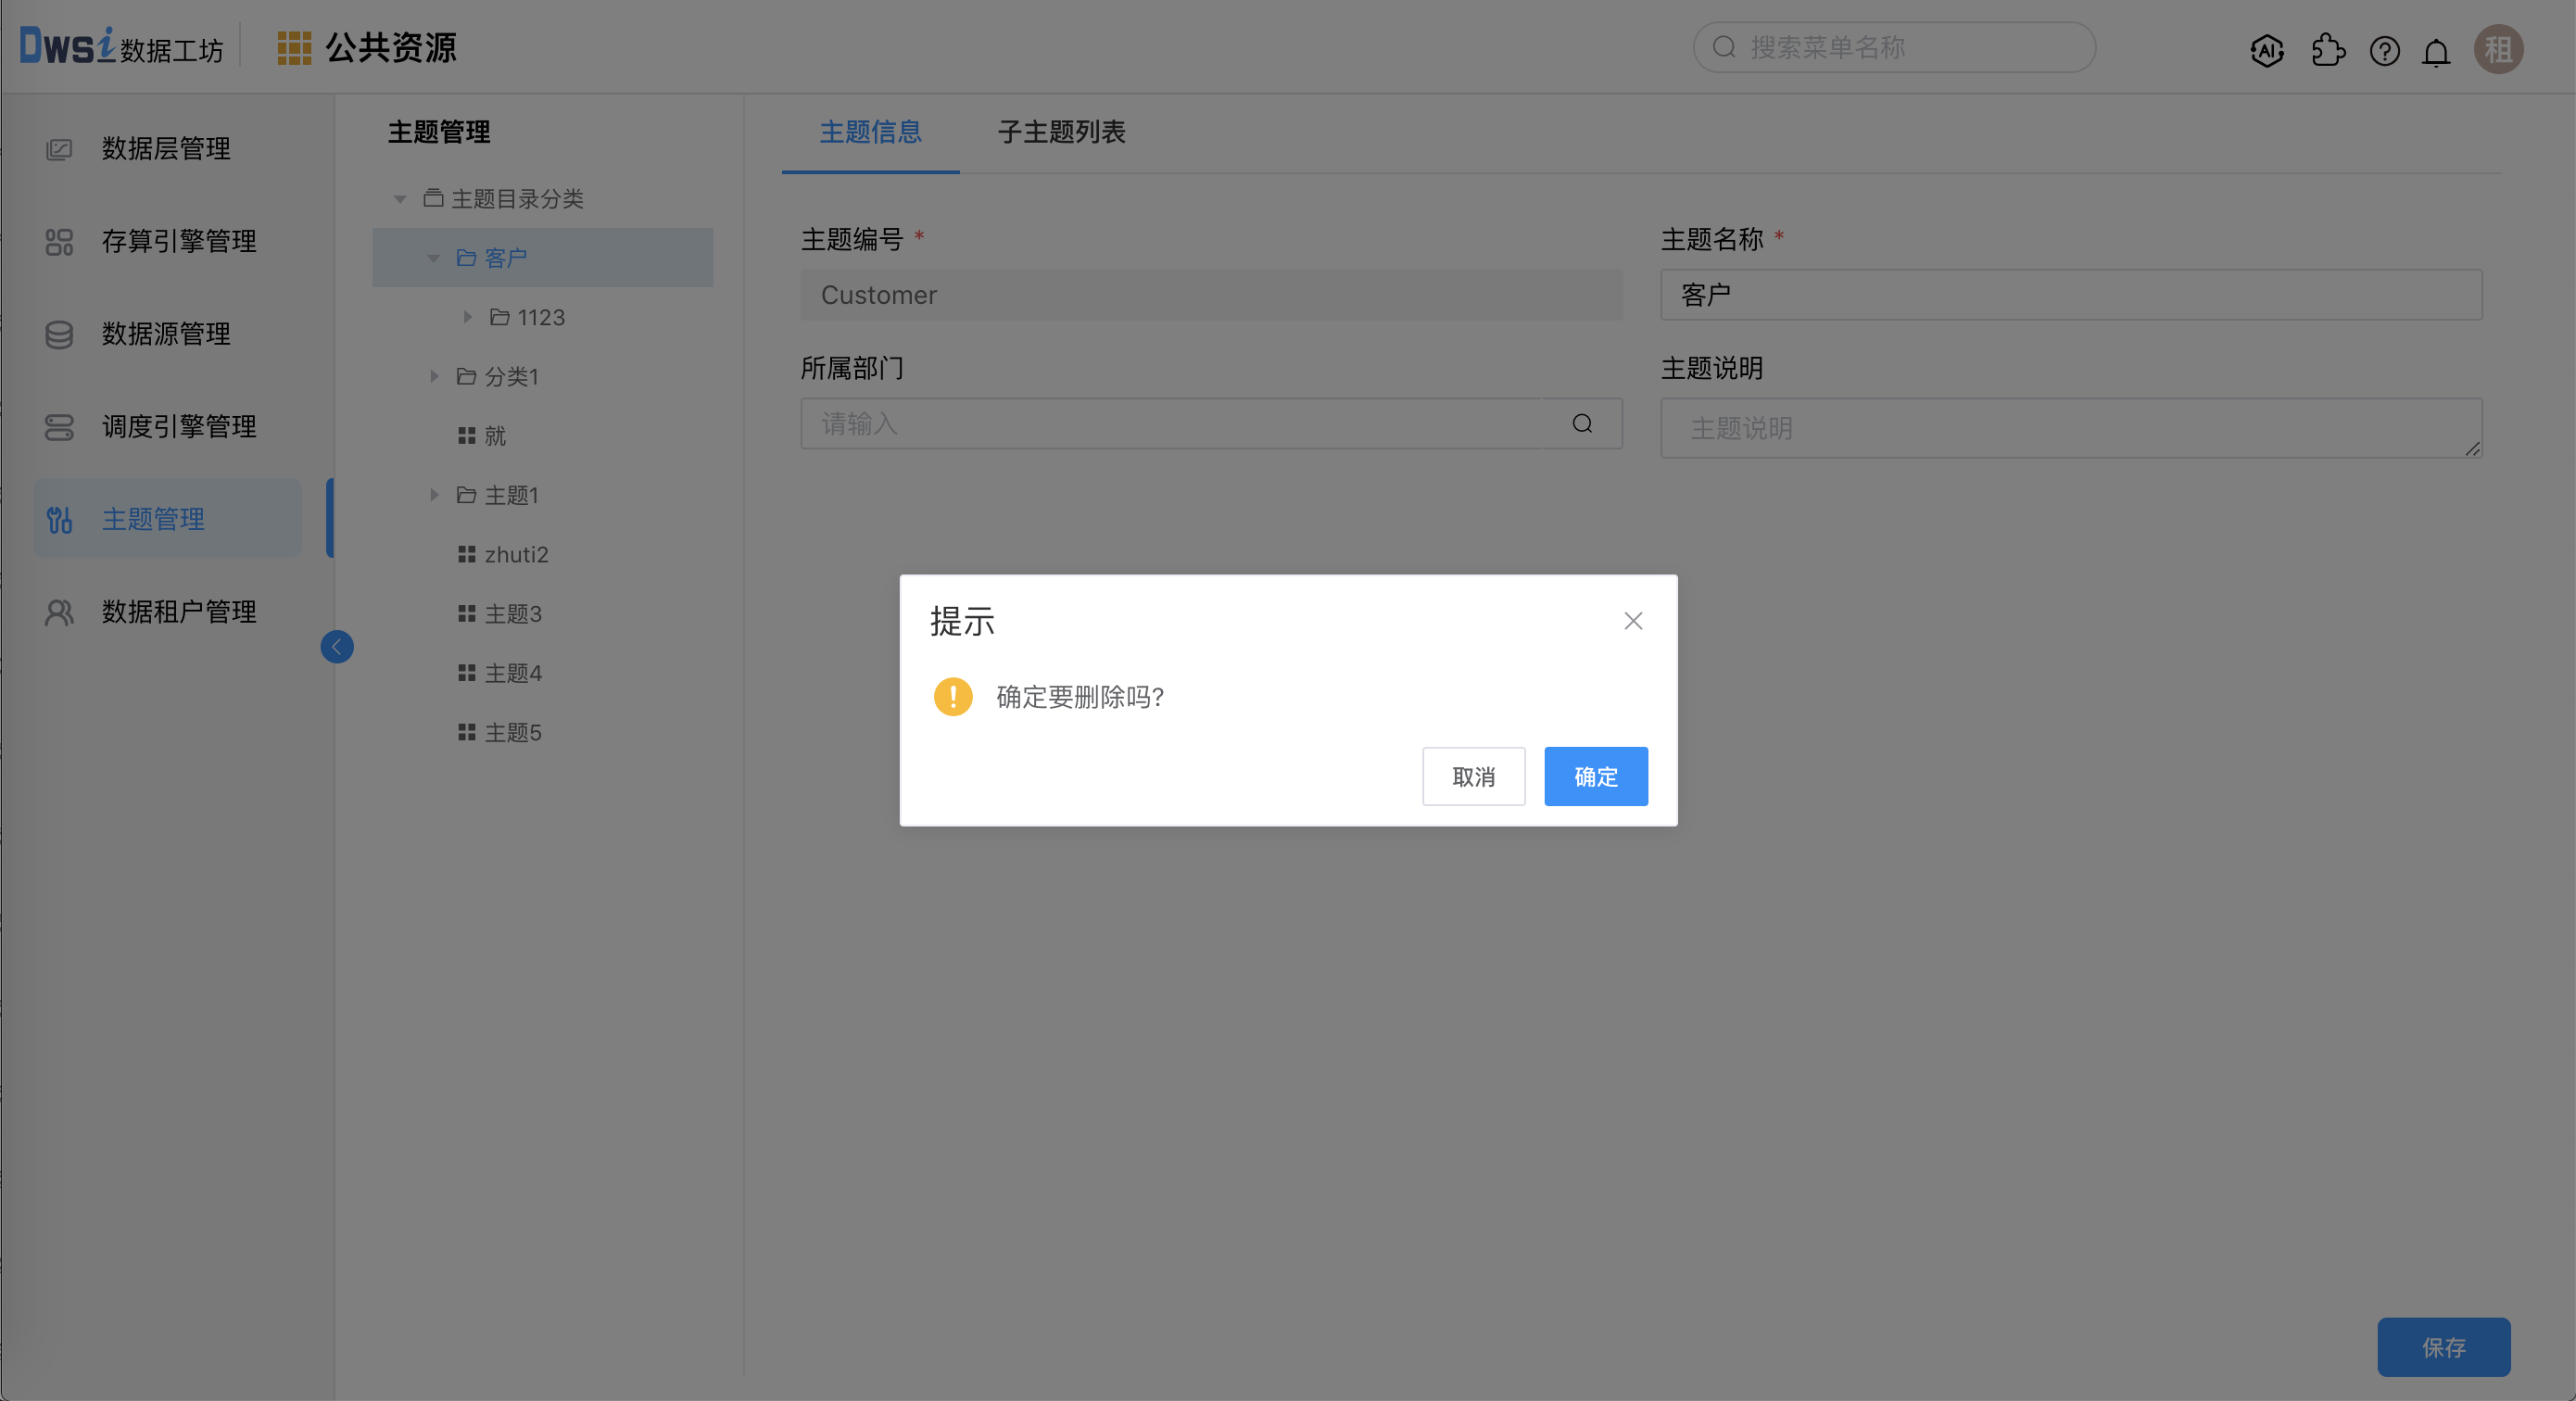Open the plugins puzzle-piece icon

coord(2328,51)
